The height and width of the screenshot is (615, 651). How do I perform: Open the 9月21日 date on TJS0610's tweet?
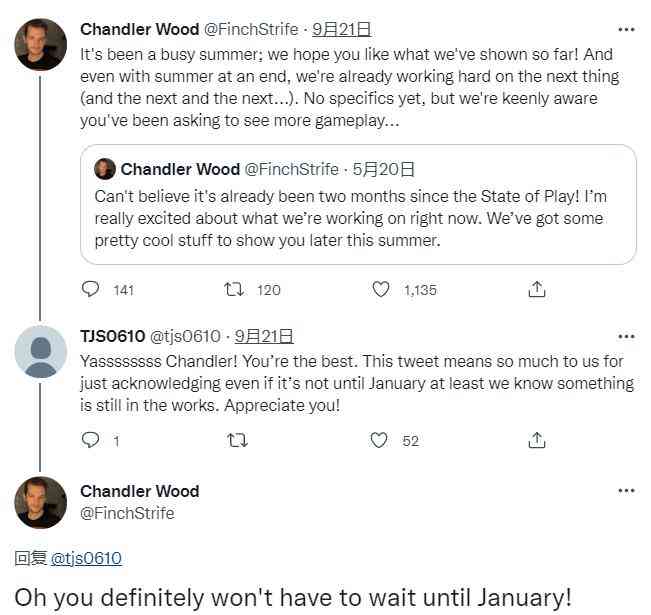tap(264, 336)
